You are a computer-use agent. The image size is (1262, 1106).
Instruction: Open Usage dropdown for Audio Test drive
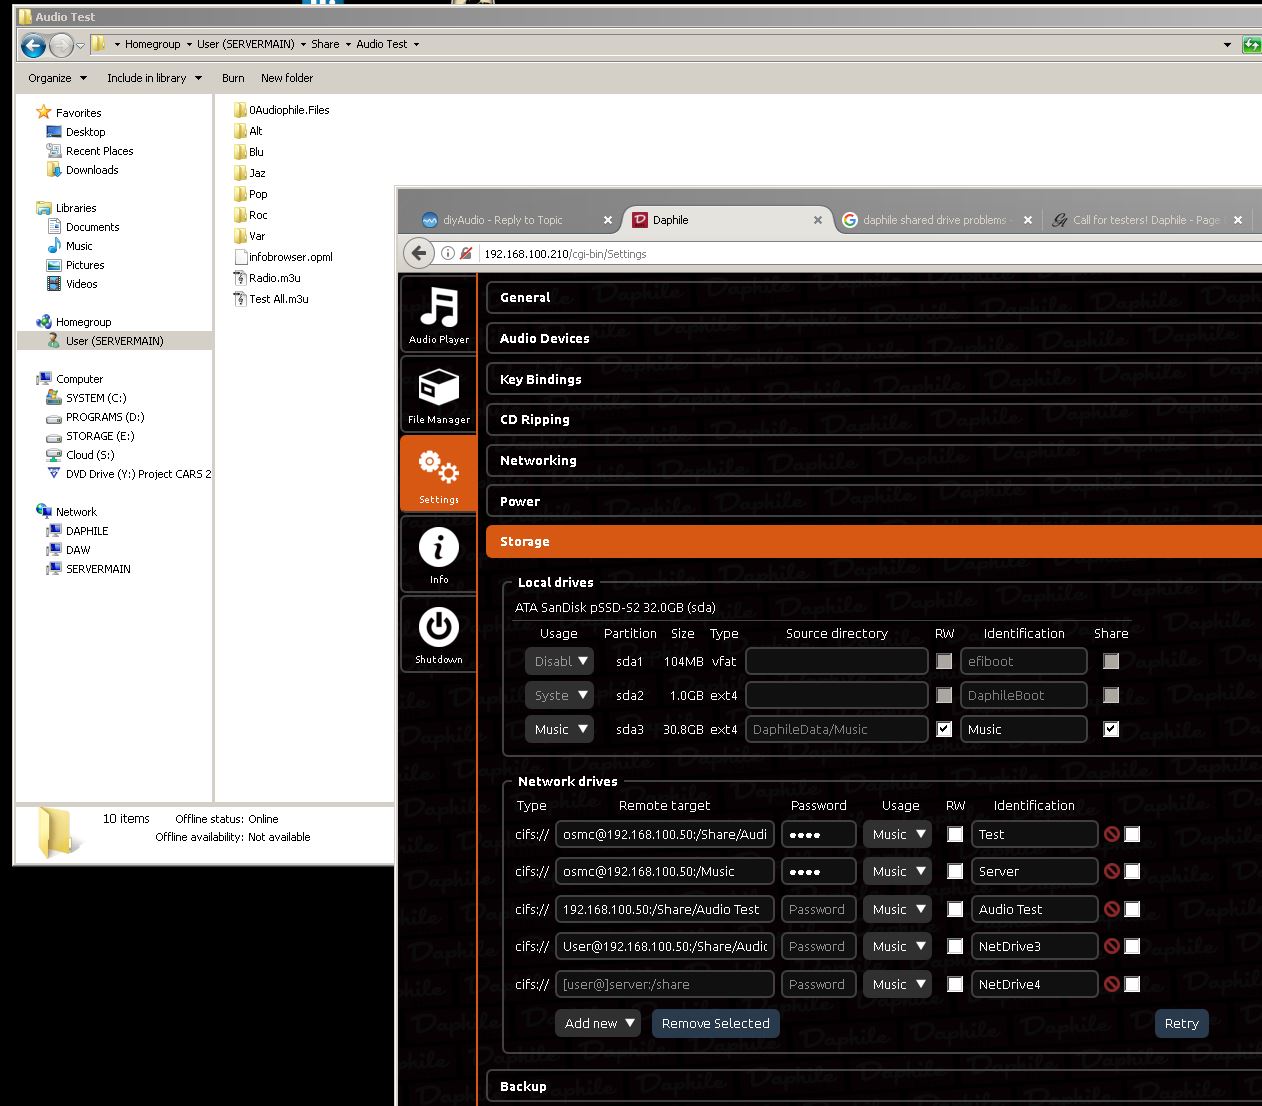[897, 909]
